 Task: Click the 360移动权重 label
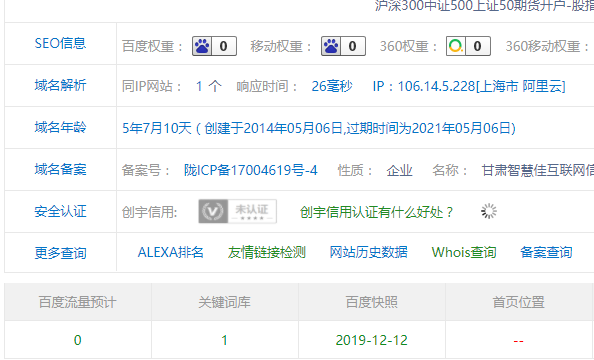pos(548,47)
